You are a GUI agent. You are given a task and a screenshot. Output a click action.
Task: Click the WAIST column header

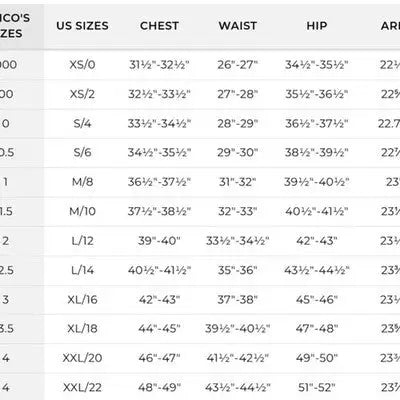click(238, 26)
